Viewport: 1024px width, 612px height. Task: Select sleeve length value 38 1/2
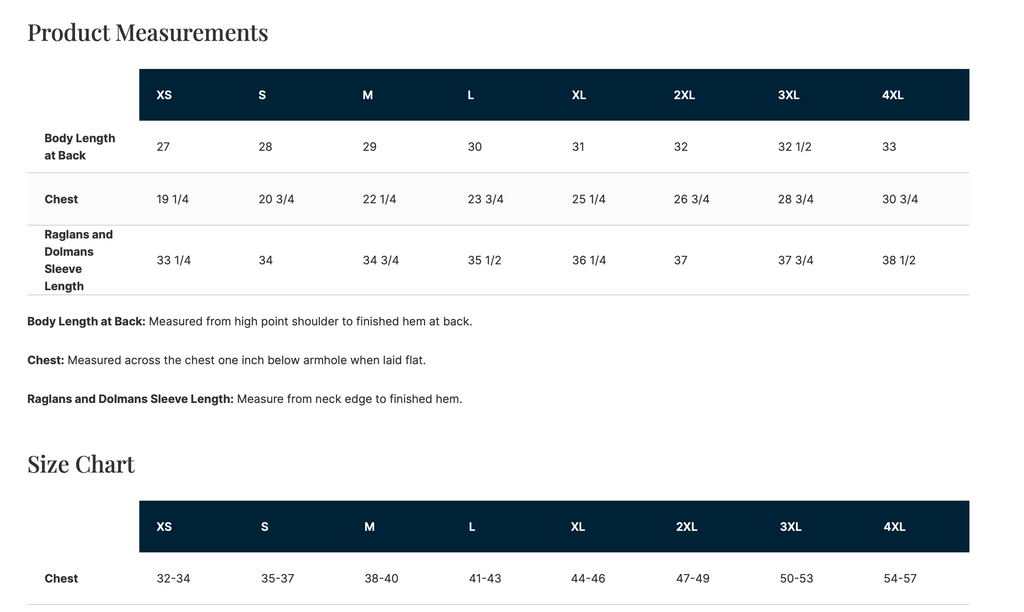coord(899,261)
